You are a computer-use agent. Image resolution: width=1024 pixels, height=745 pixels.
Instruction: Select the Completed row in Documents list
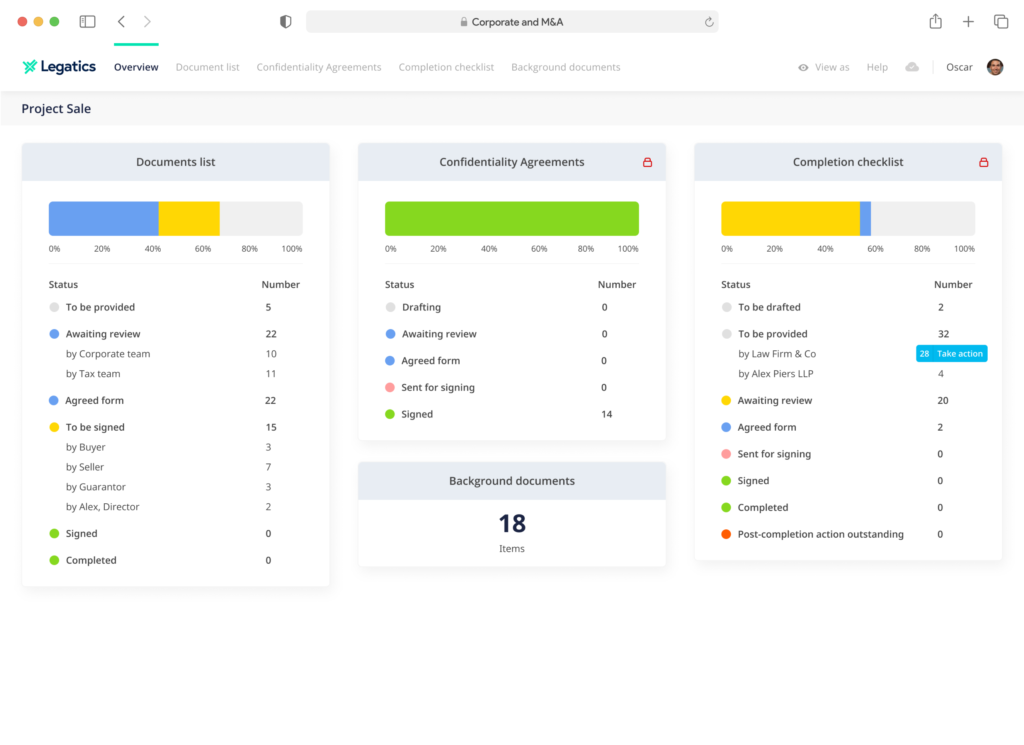pyautogui.click(x=176, y=560)
